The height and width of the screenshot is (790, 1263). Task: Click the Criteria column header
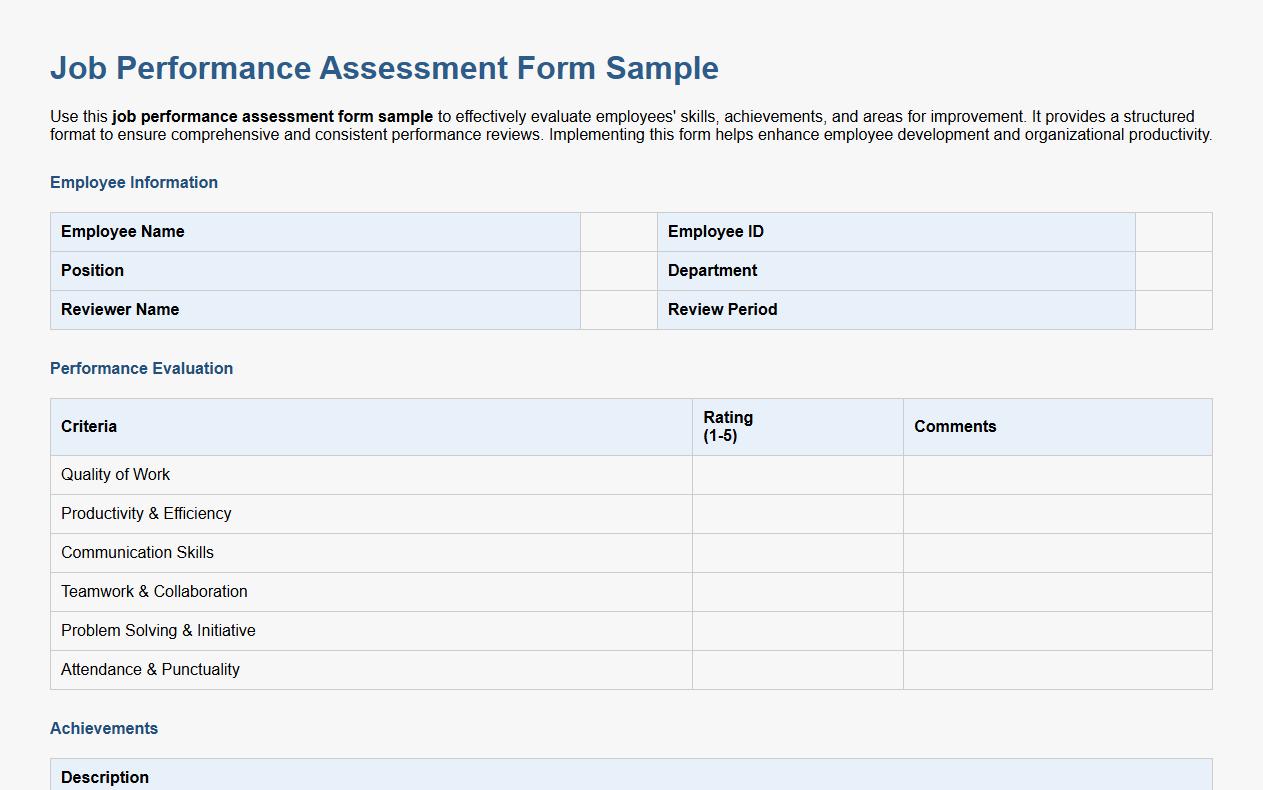(88, 426)
